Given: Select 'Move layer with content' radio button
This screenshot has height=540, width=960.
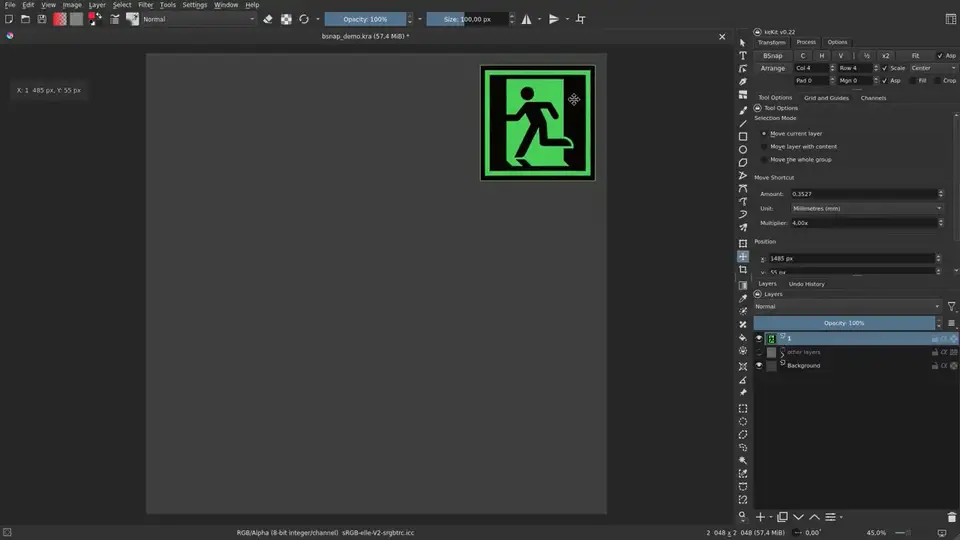Looking at the screenshot, I should 763,146.
